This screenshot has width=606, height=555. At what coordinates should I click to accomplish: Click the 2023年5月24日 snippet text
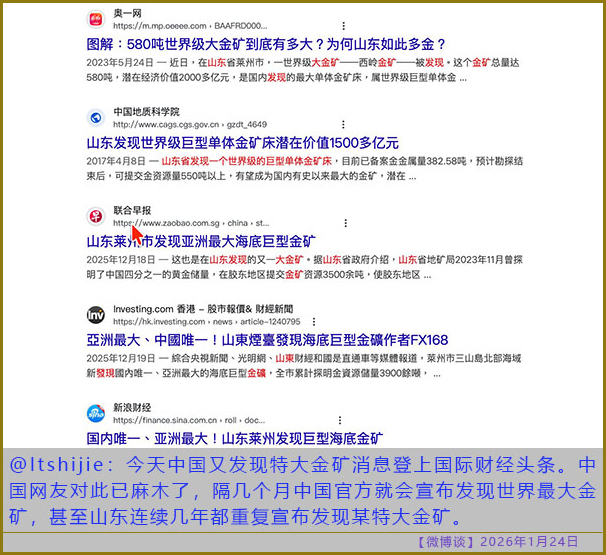coord(303,70)
